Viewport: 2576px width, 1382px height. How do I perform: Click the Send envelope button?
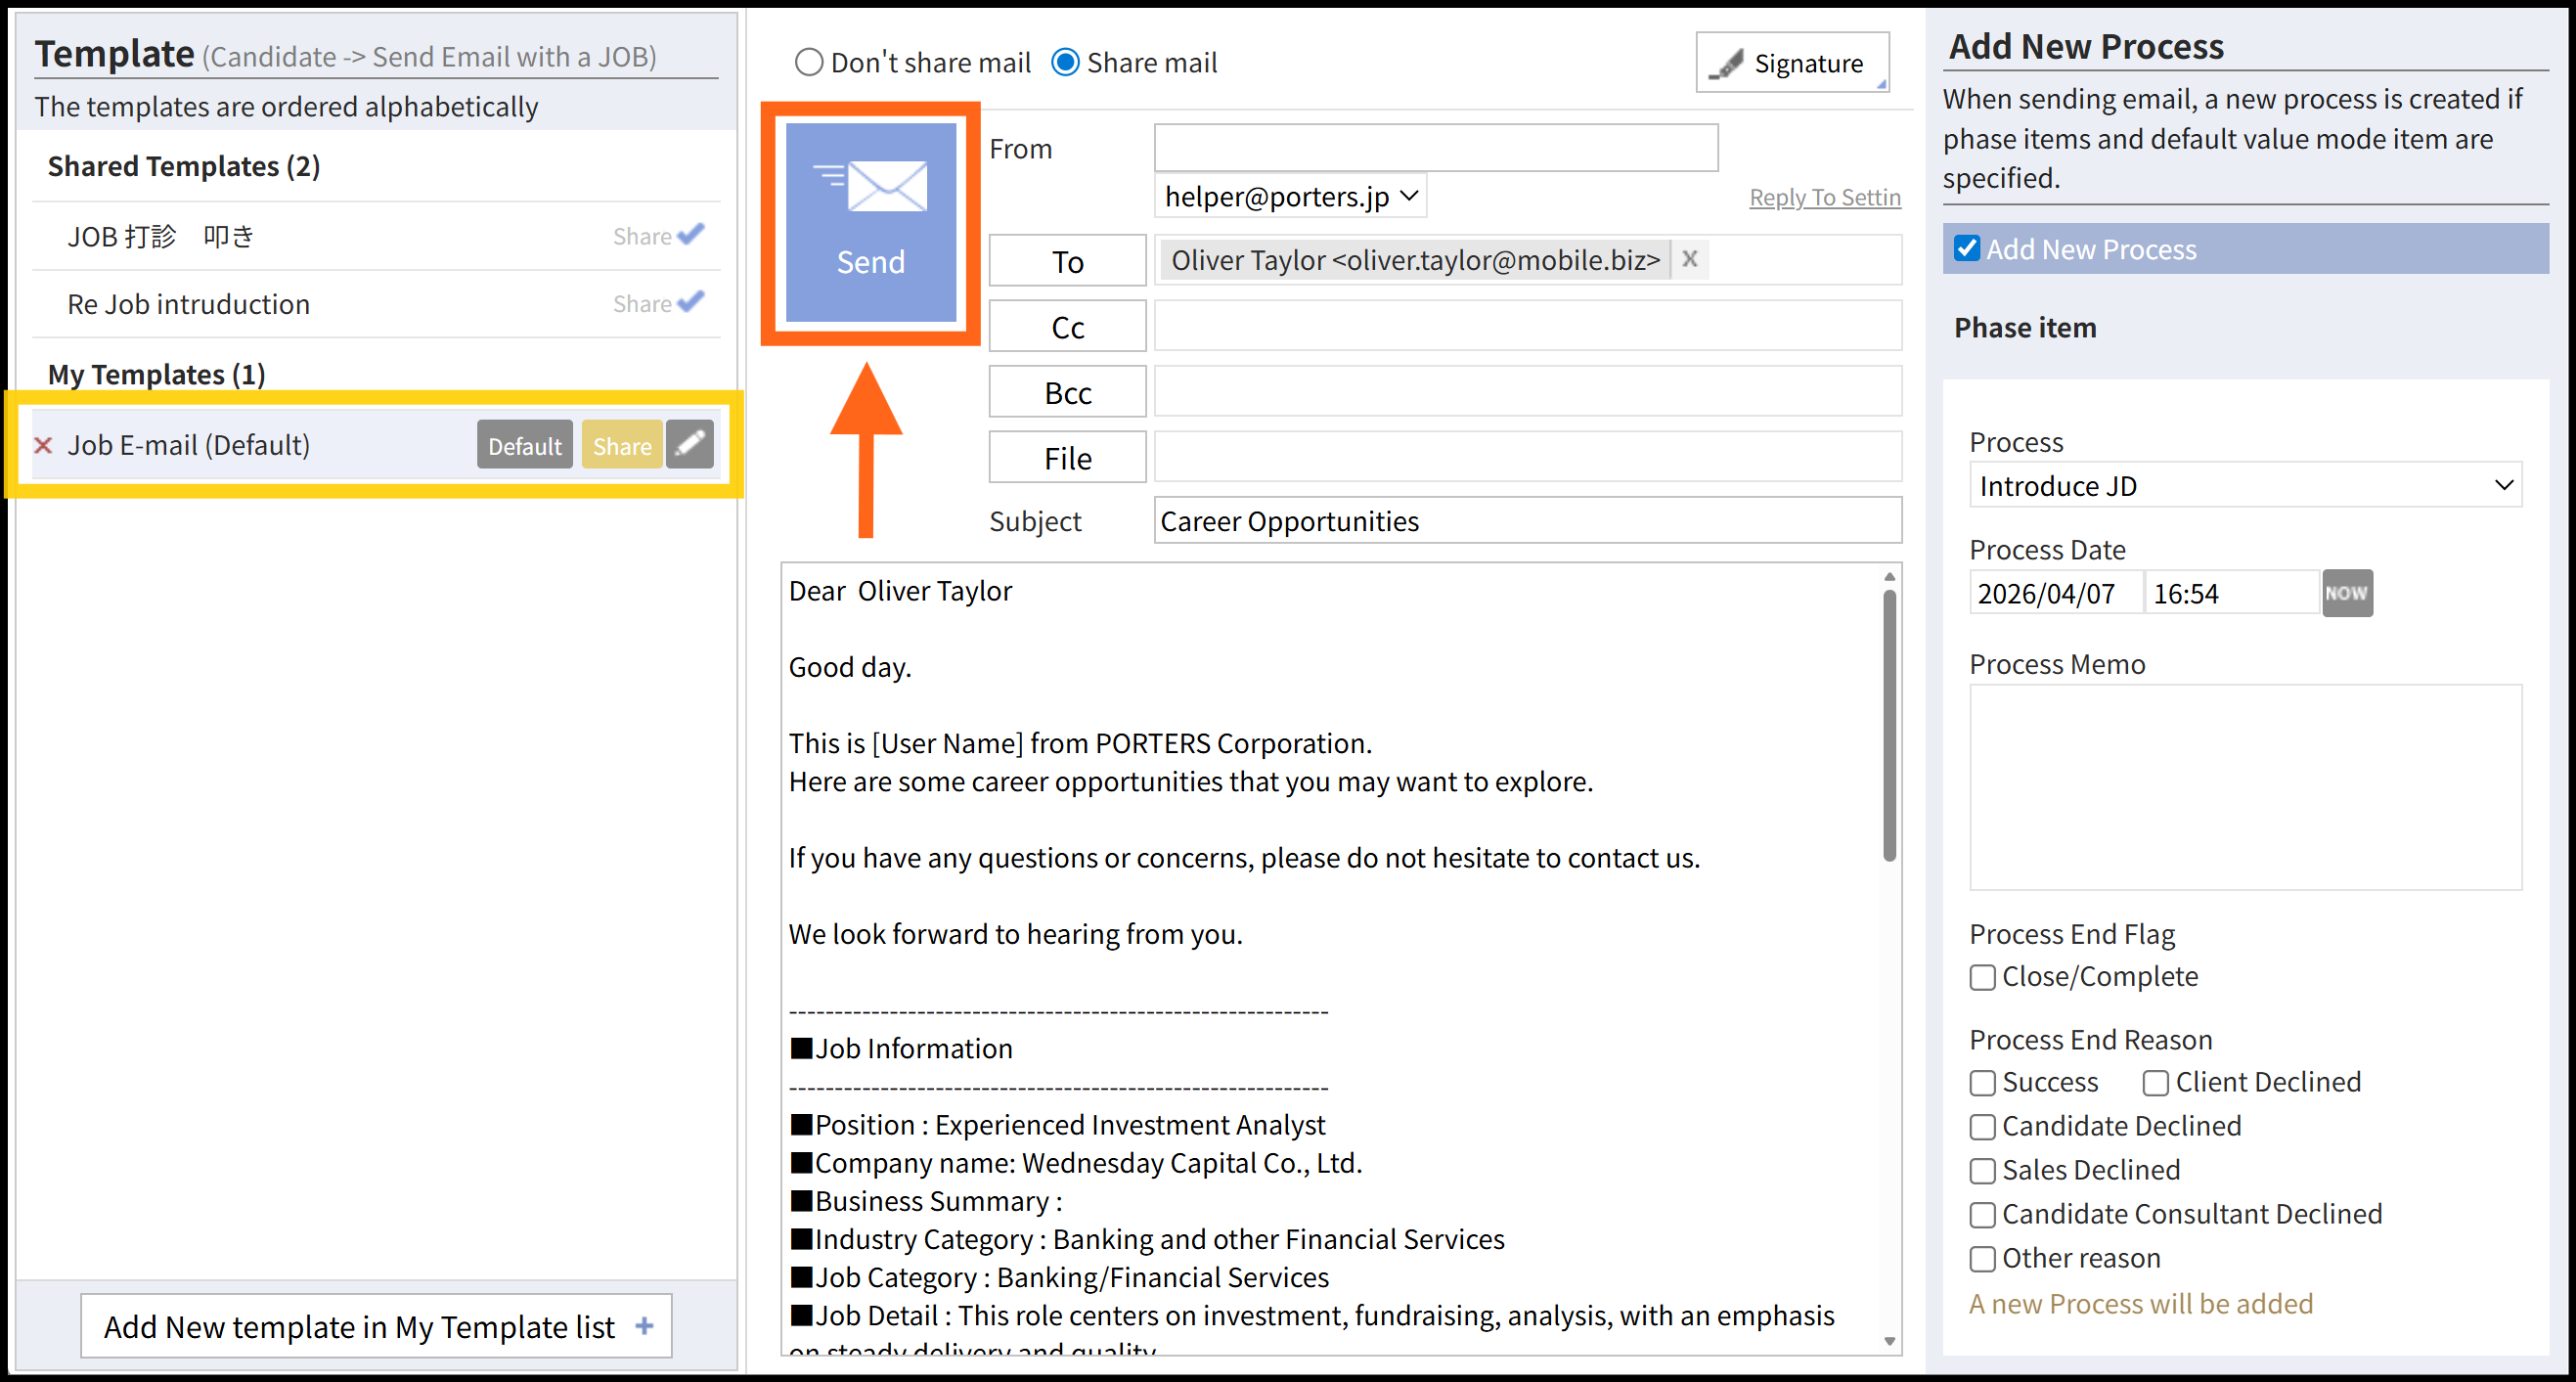(870, 222)
